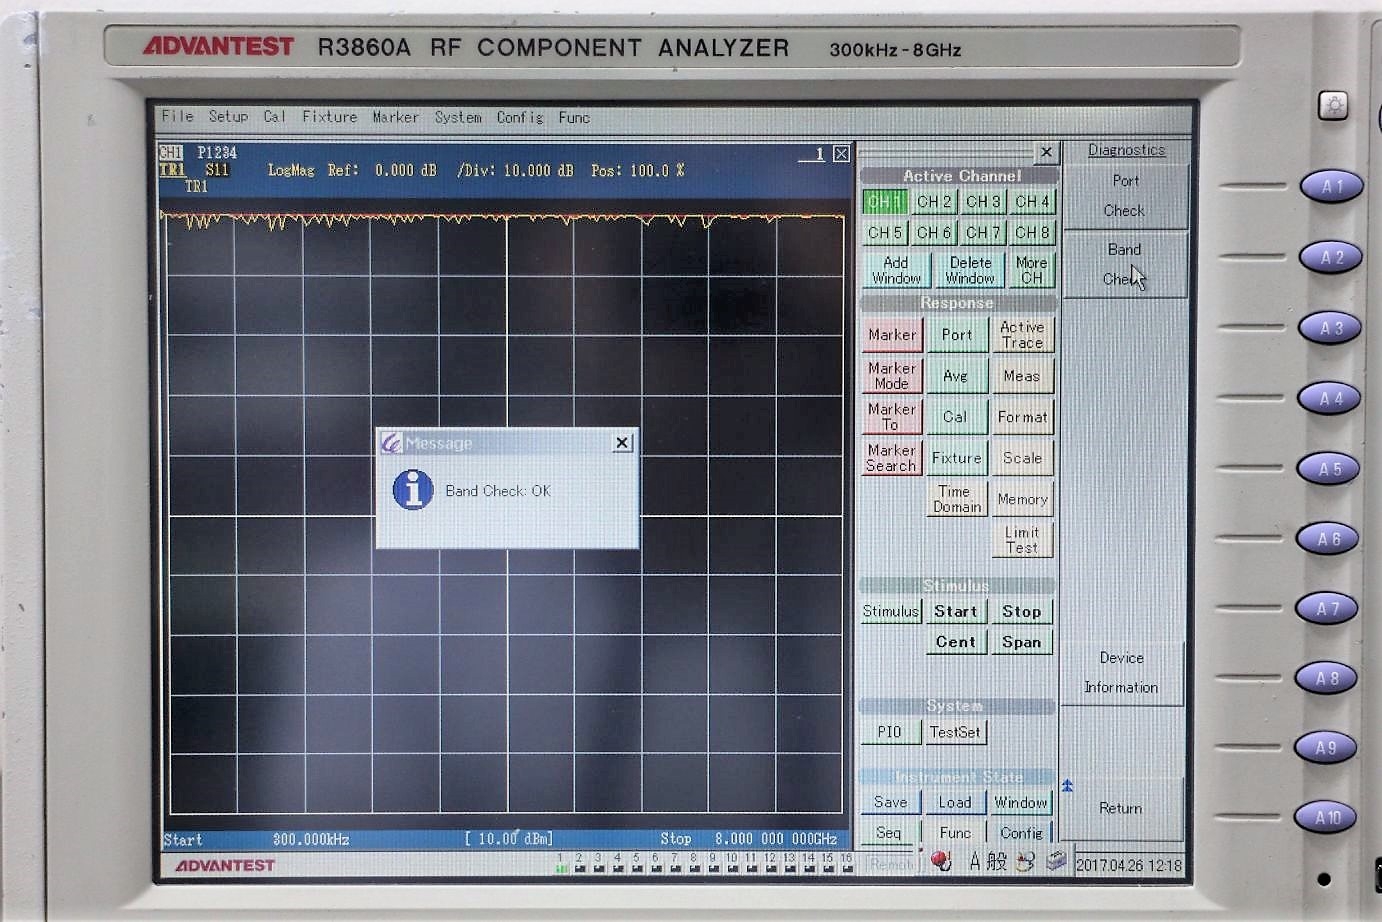Open the System menu in the menu bar

pyautogui.click(x=458, y=117)
